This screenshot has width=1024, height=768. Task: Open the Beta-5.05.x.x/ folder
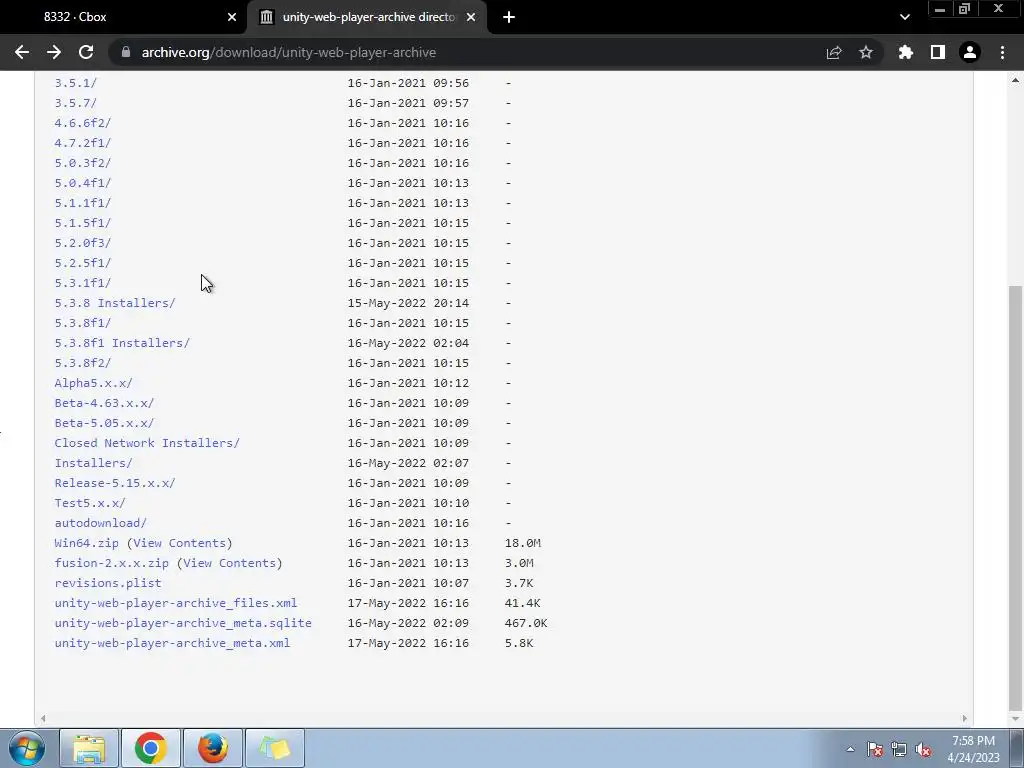click(x=104, y=423)
